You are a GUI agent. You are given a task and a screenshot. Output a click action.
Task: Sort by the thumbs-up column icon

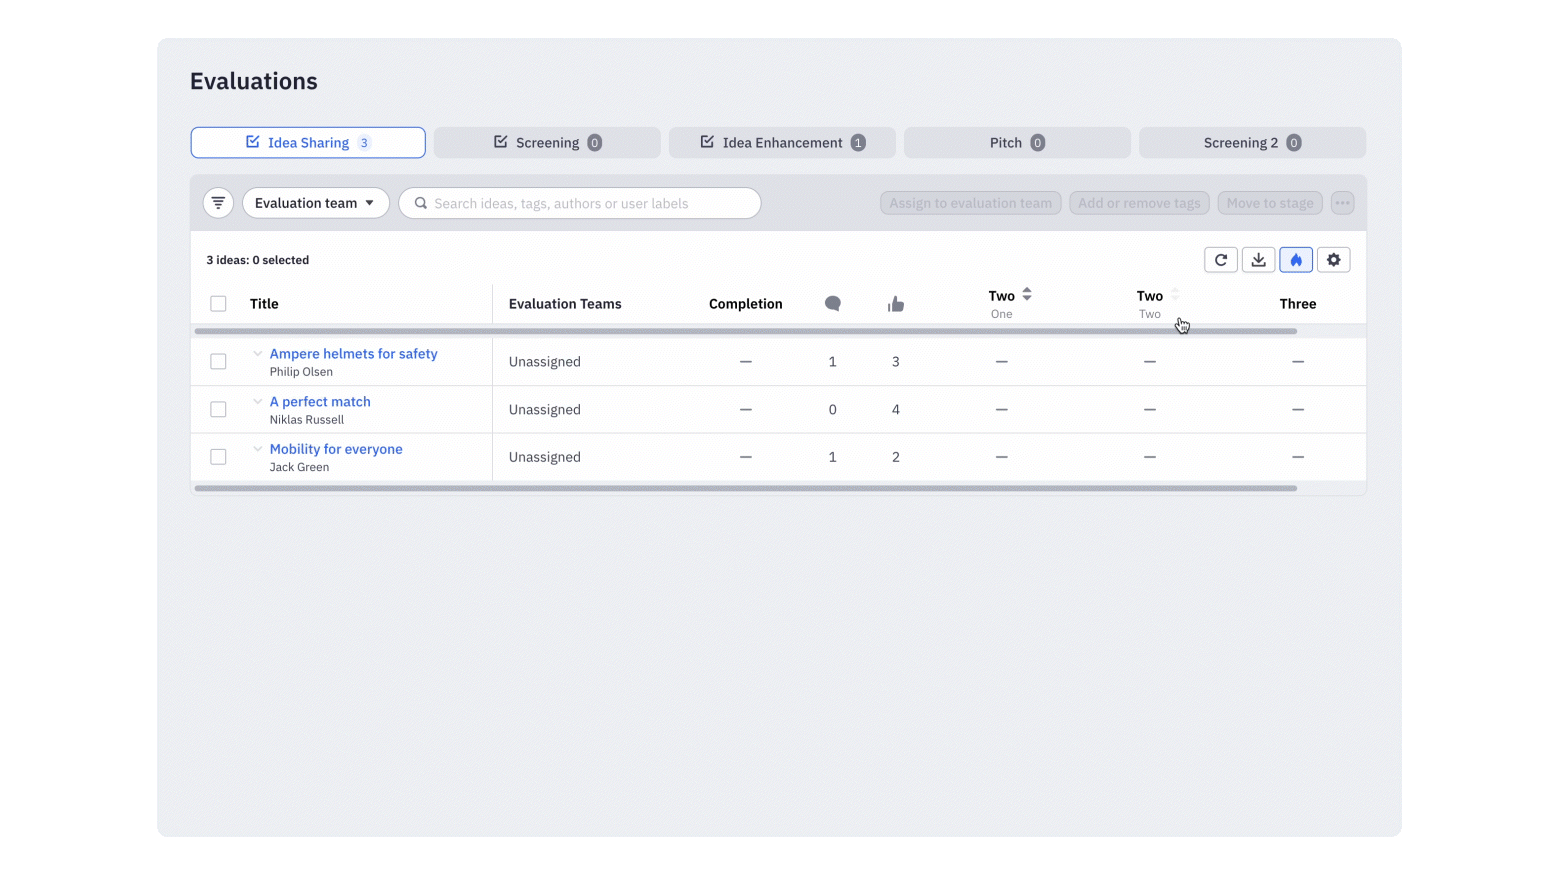(x=895, y=303)
